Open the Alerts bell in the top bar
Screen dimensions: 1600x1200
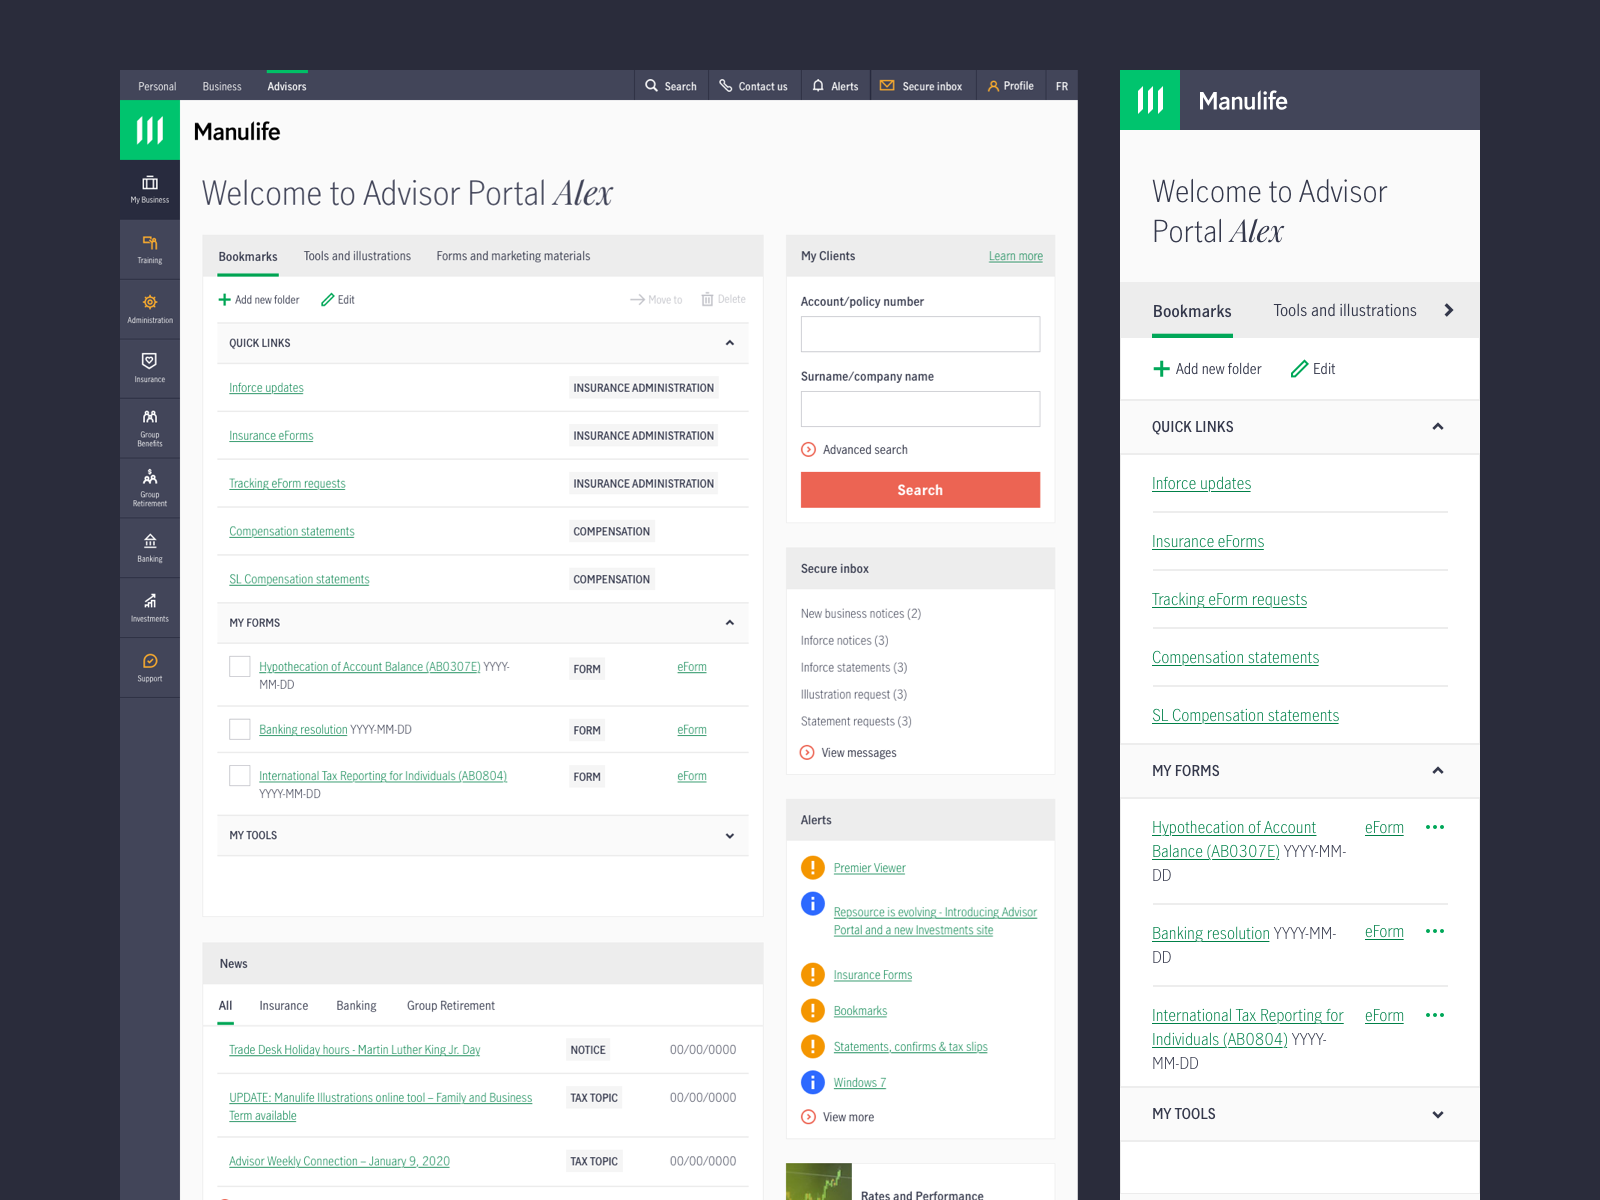[x=835, y=85]
